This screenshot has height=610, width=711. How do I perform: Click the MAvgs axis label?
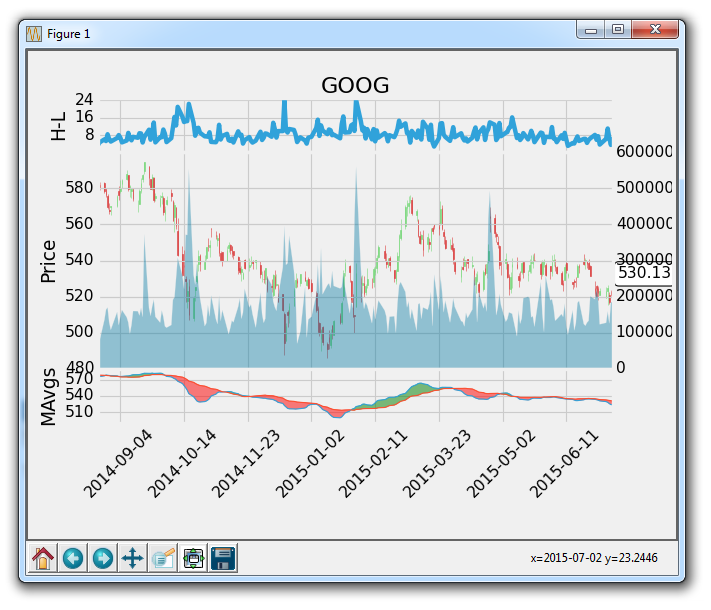click(48, 397)
